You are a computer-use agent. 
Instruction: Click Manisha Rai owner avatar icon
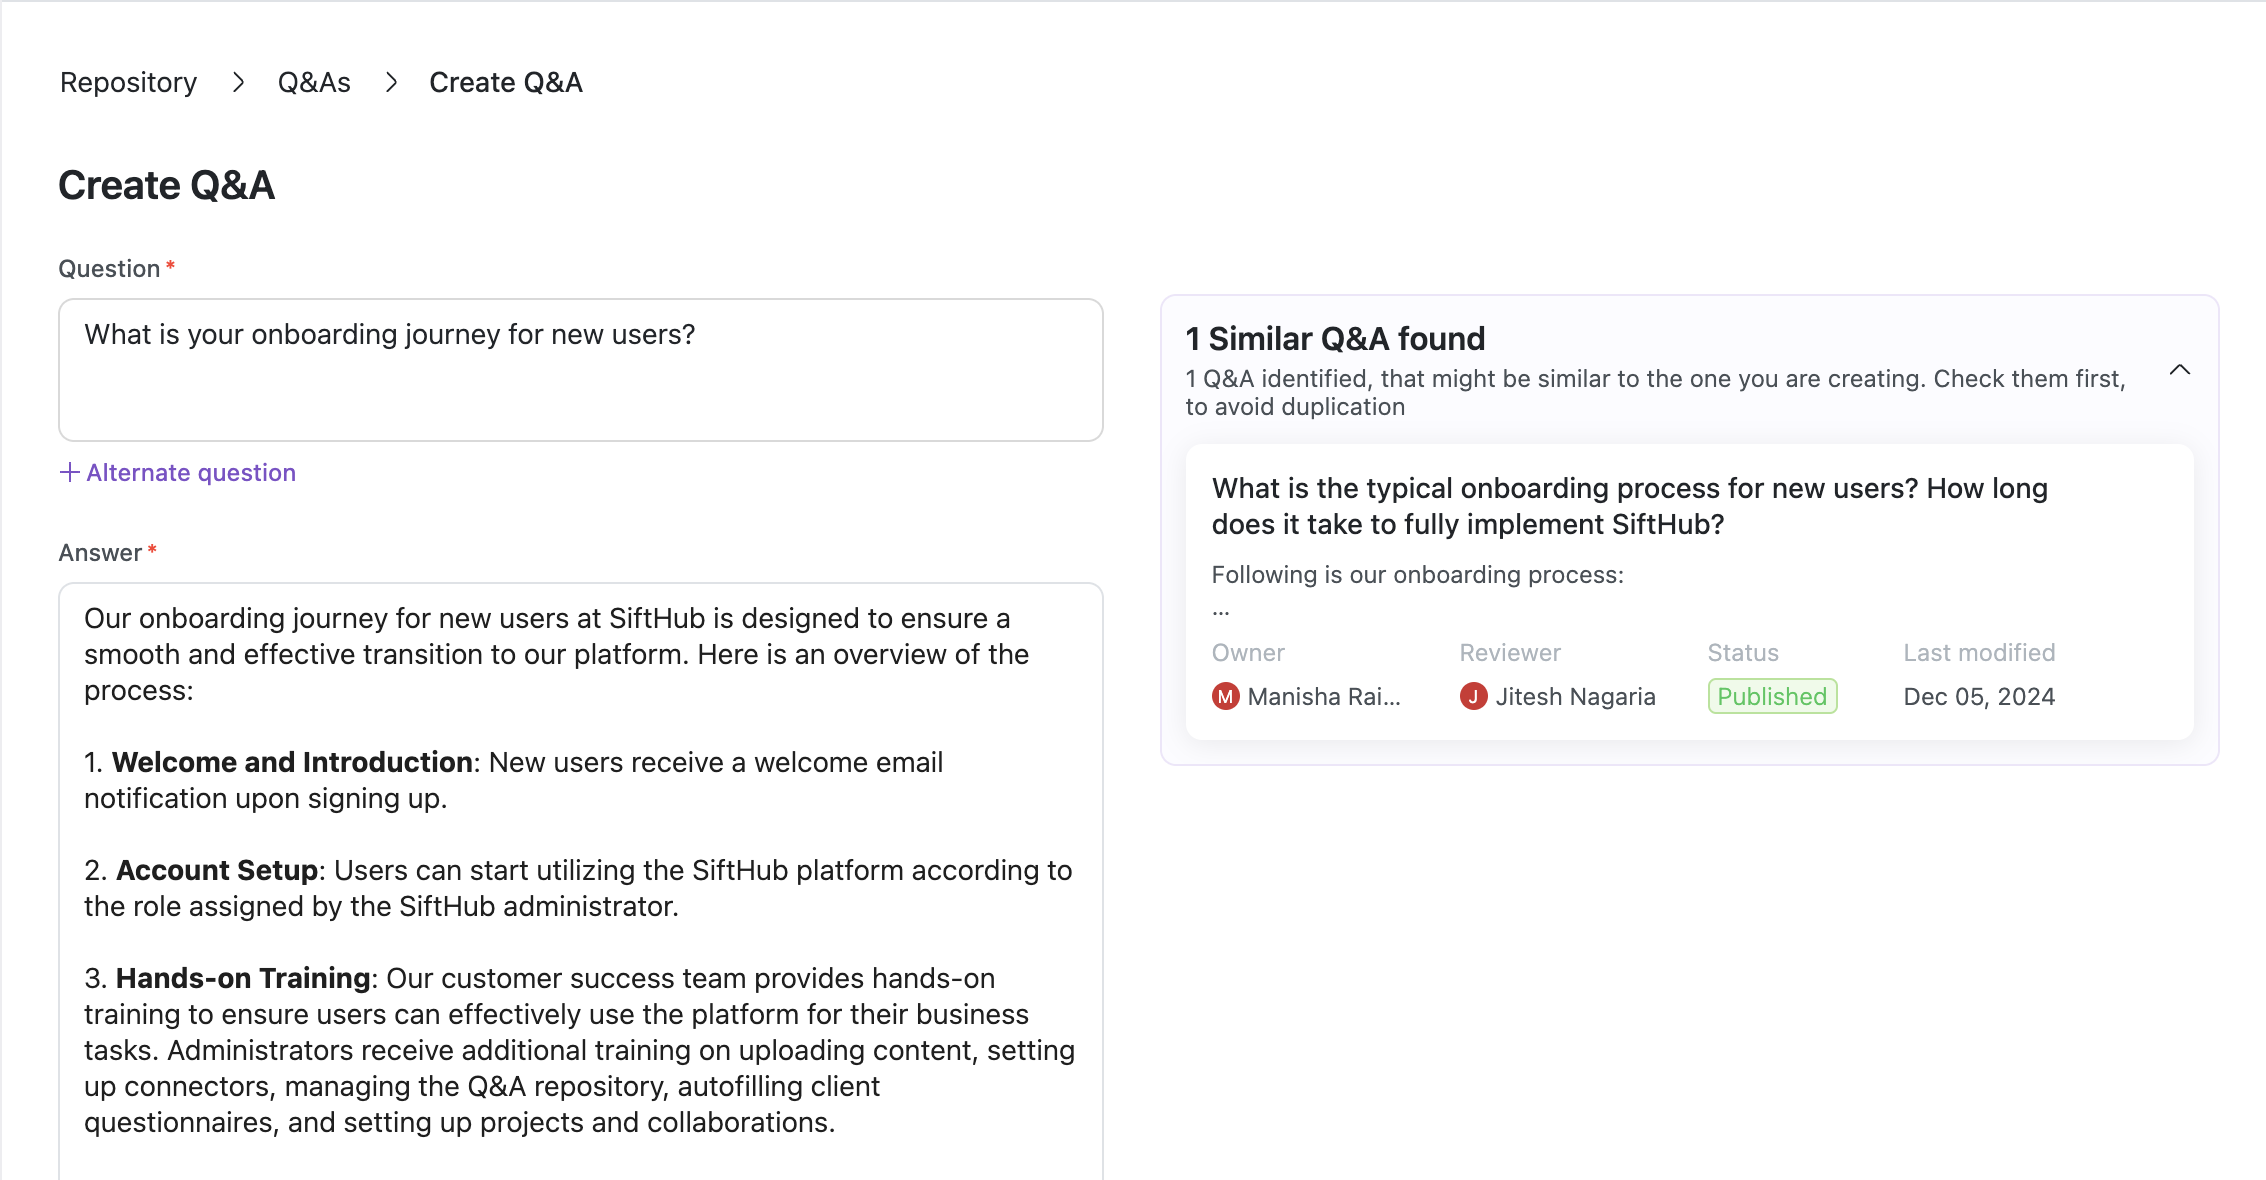1225,696
